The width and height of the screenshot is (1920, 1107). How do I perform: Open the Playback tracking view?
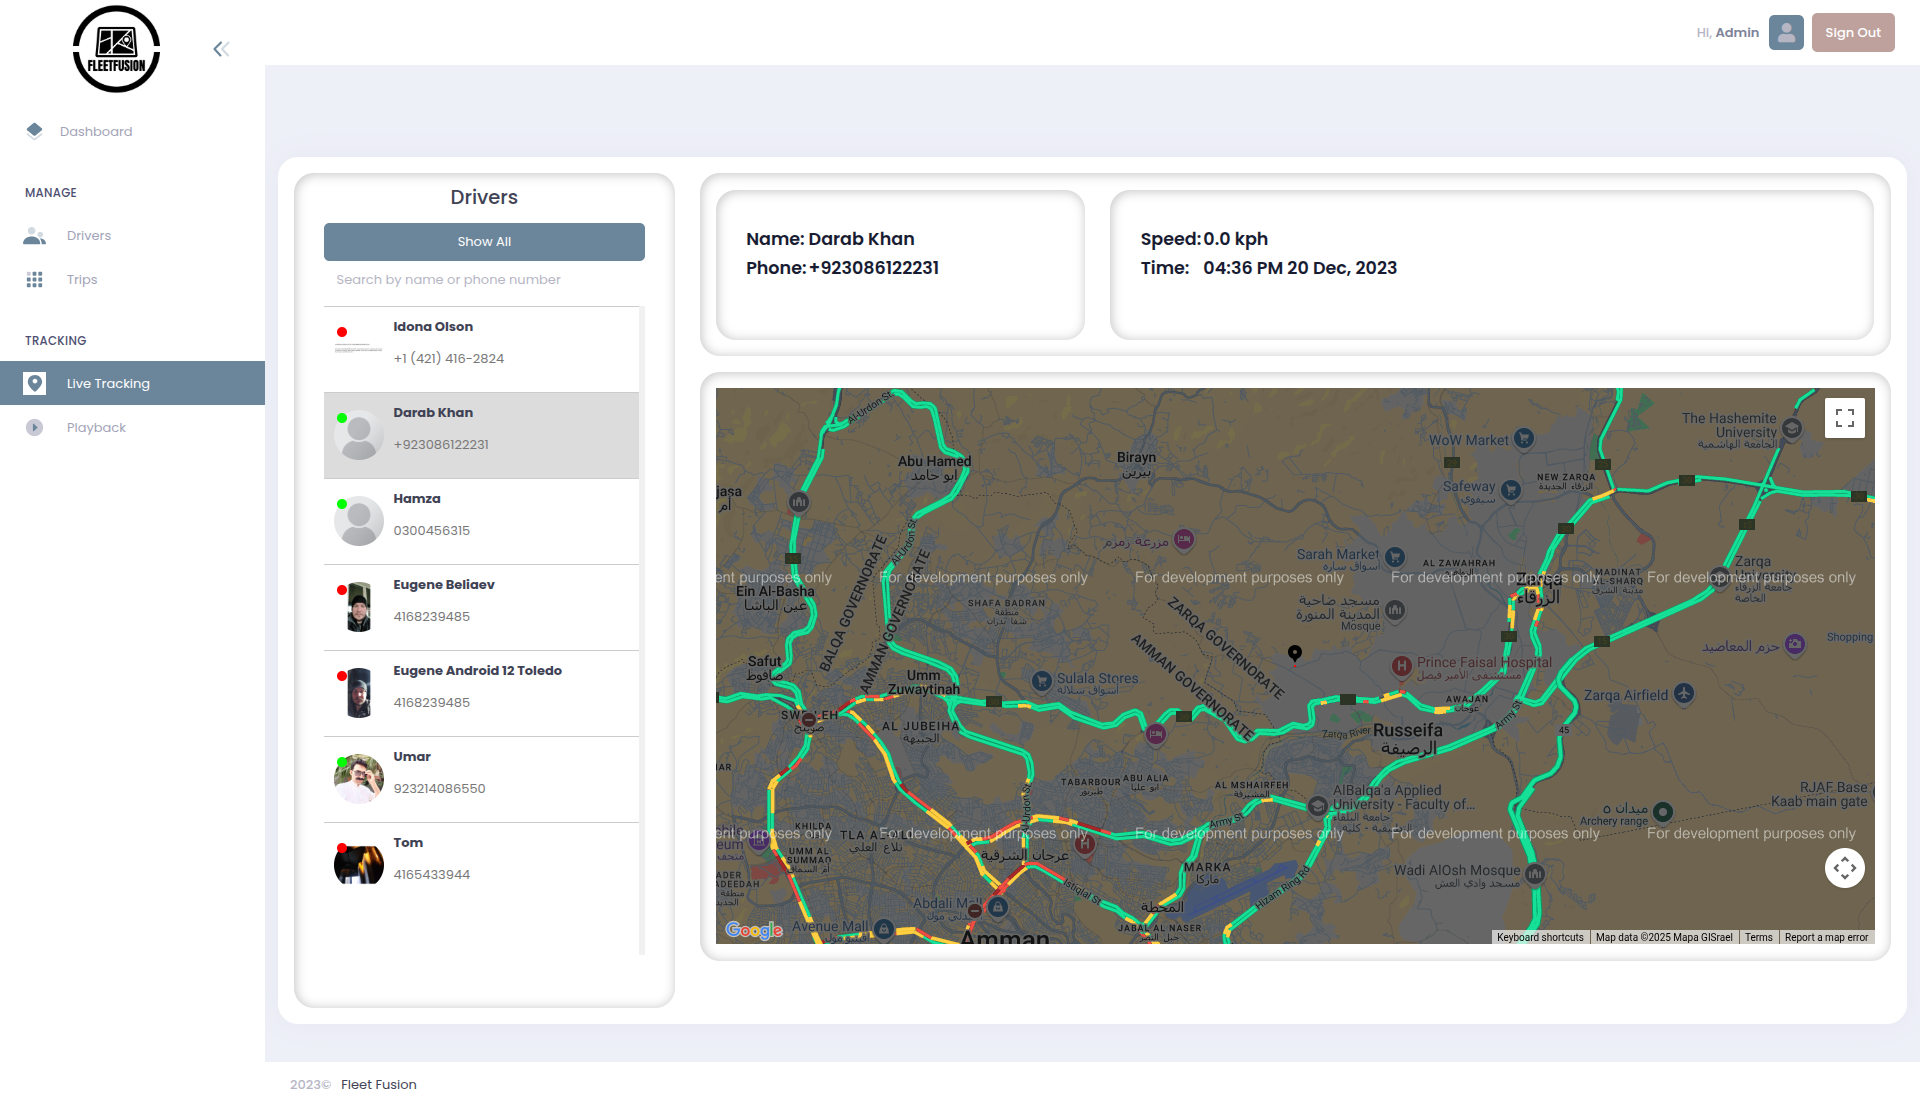coord(95,427)
